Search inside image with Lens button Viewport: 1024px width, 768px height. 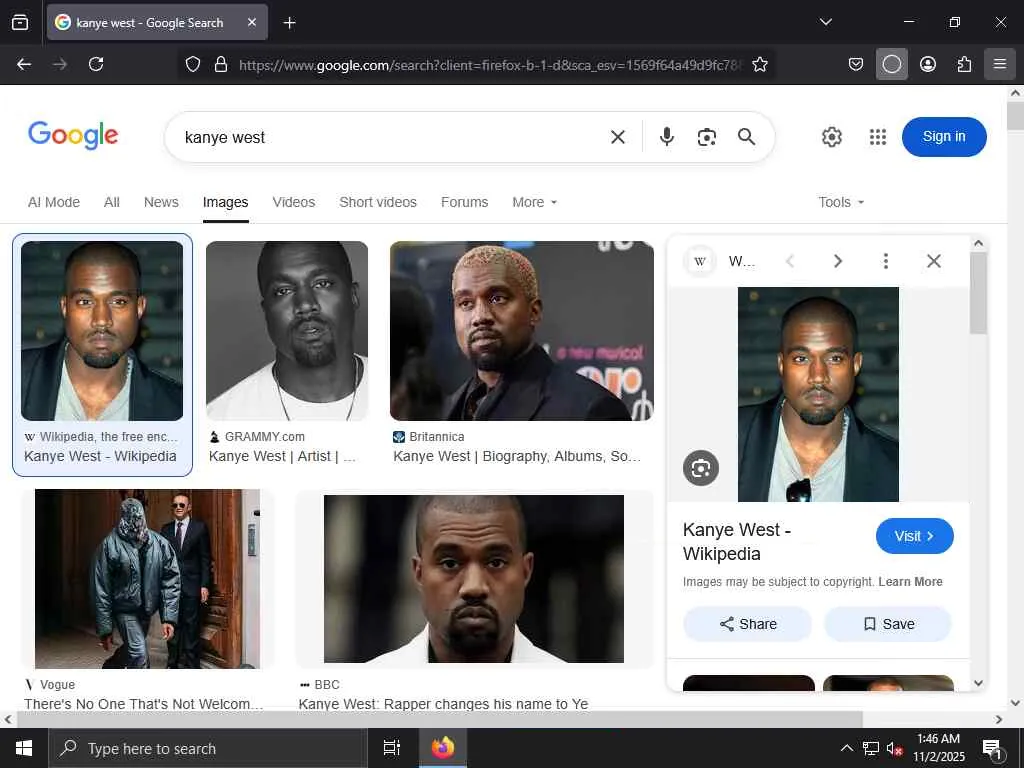[701, 468]
